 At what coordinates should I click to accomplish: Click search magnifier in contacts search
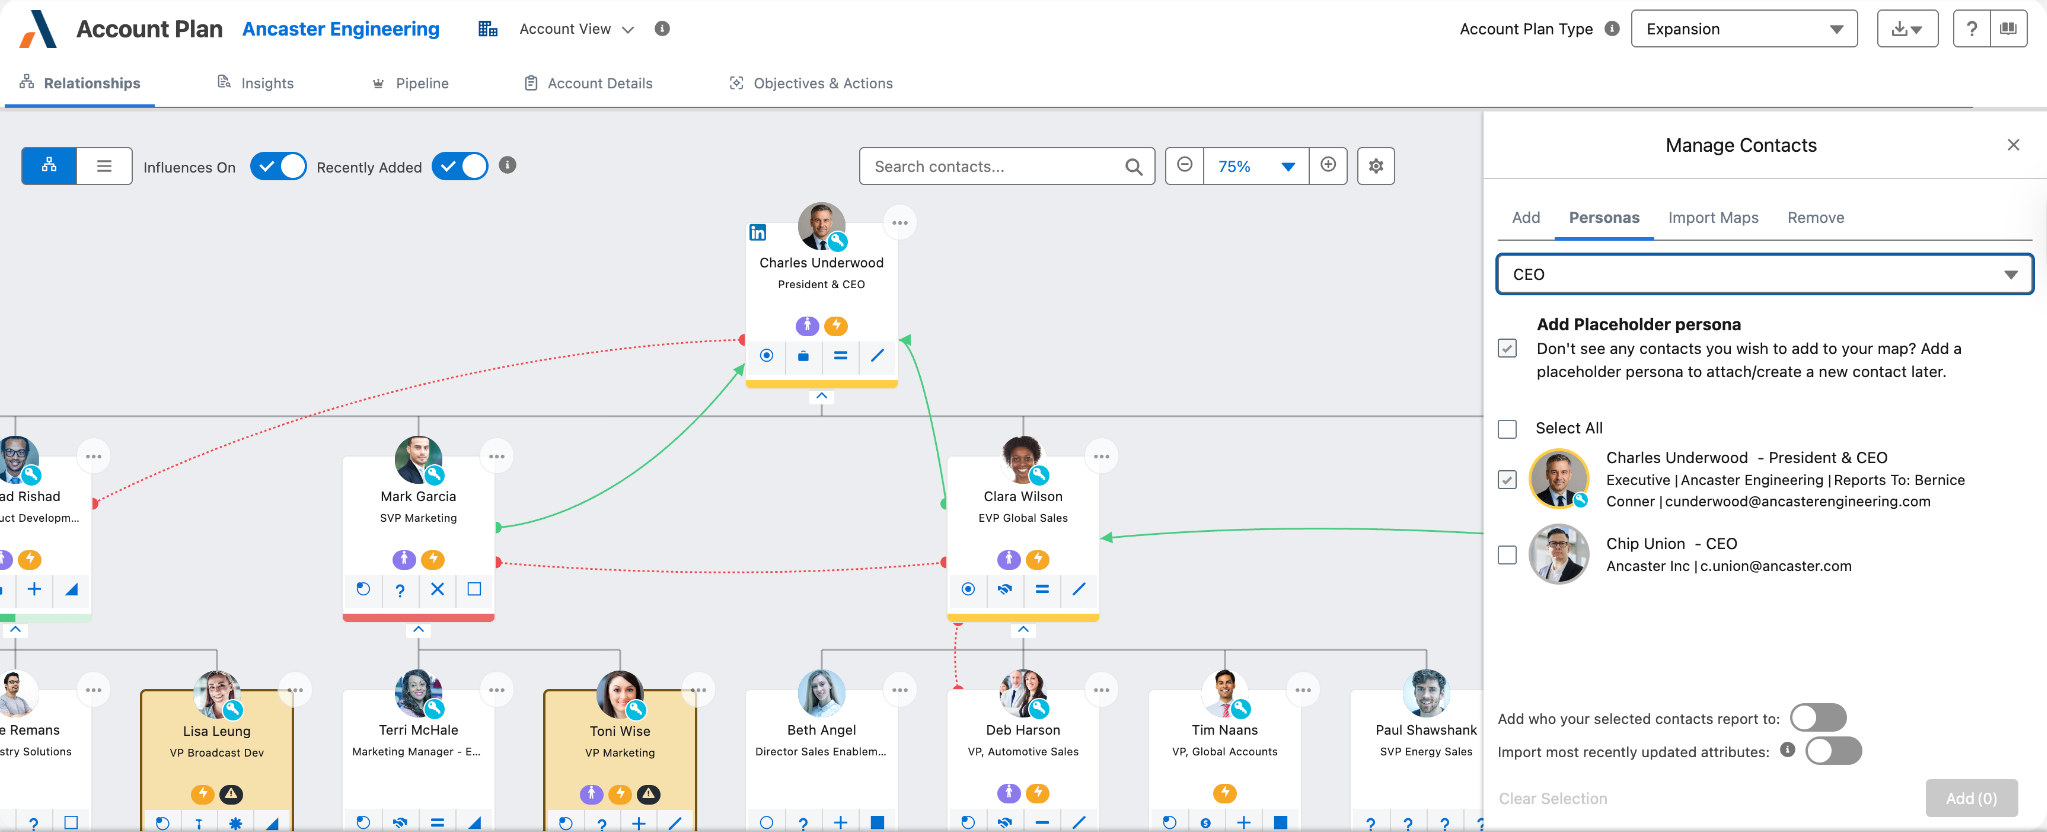(1134, 167)
